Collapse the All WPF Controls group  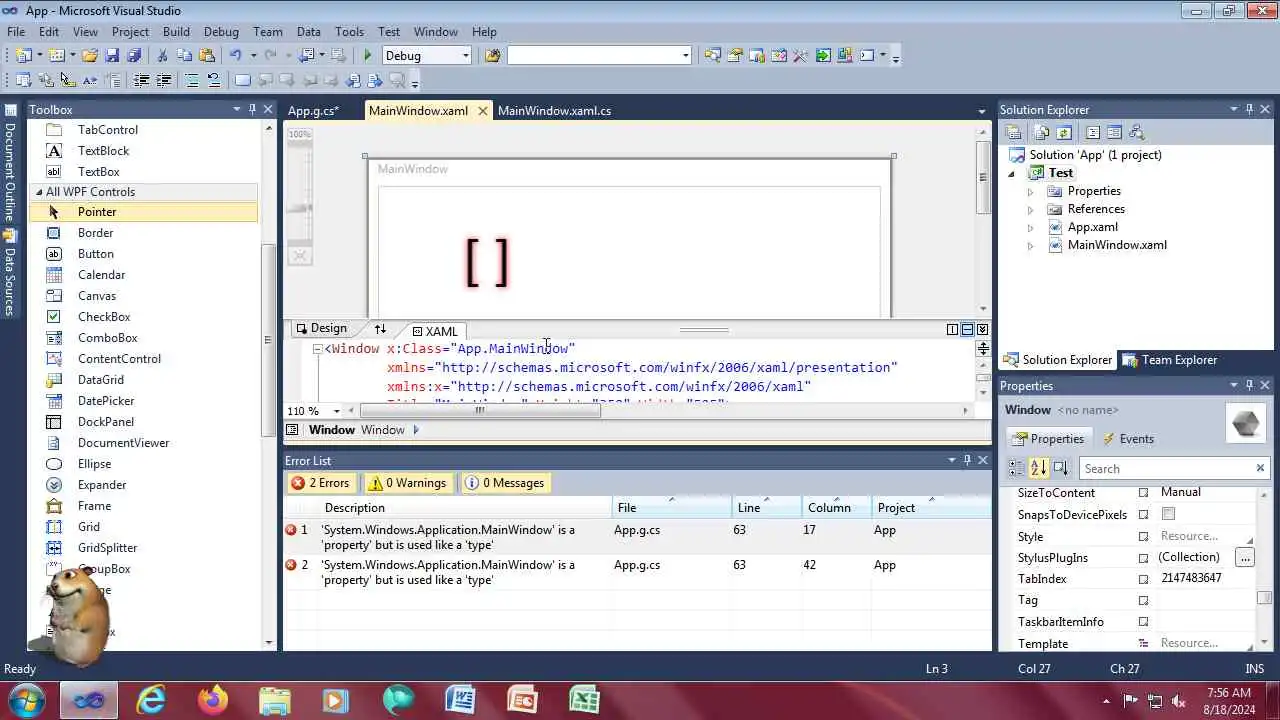coord(40,192)
